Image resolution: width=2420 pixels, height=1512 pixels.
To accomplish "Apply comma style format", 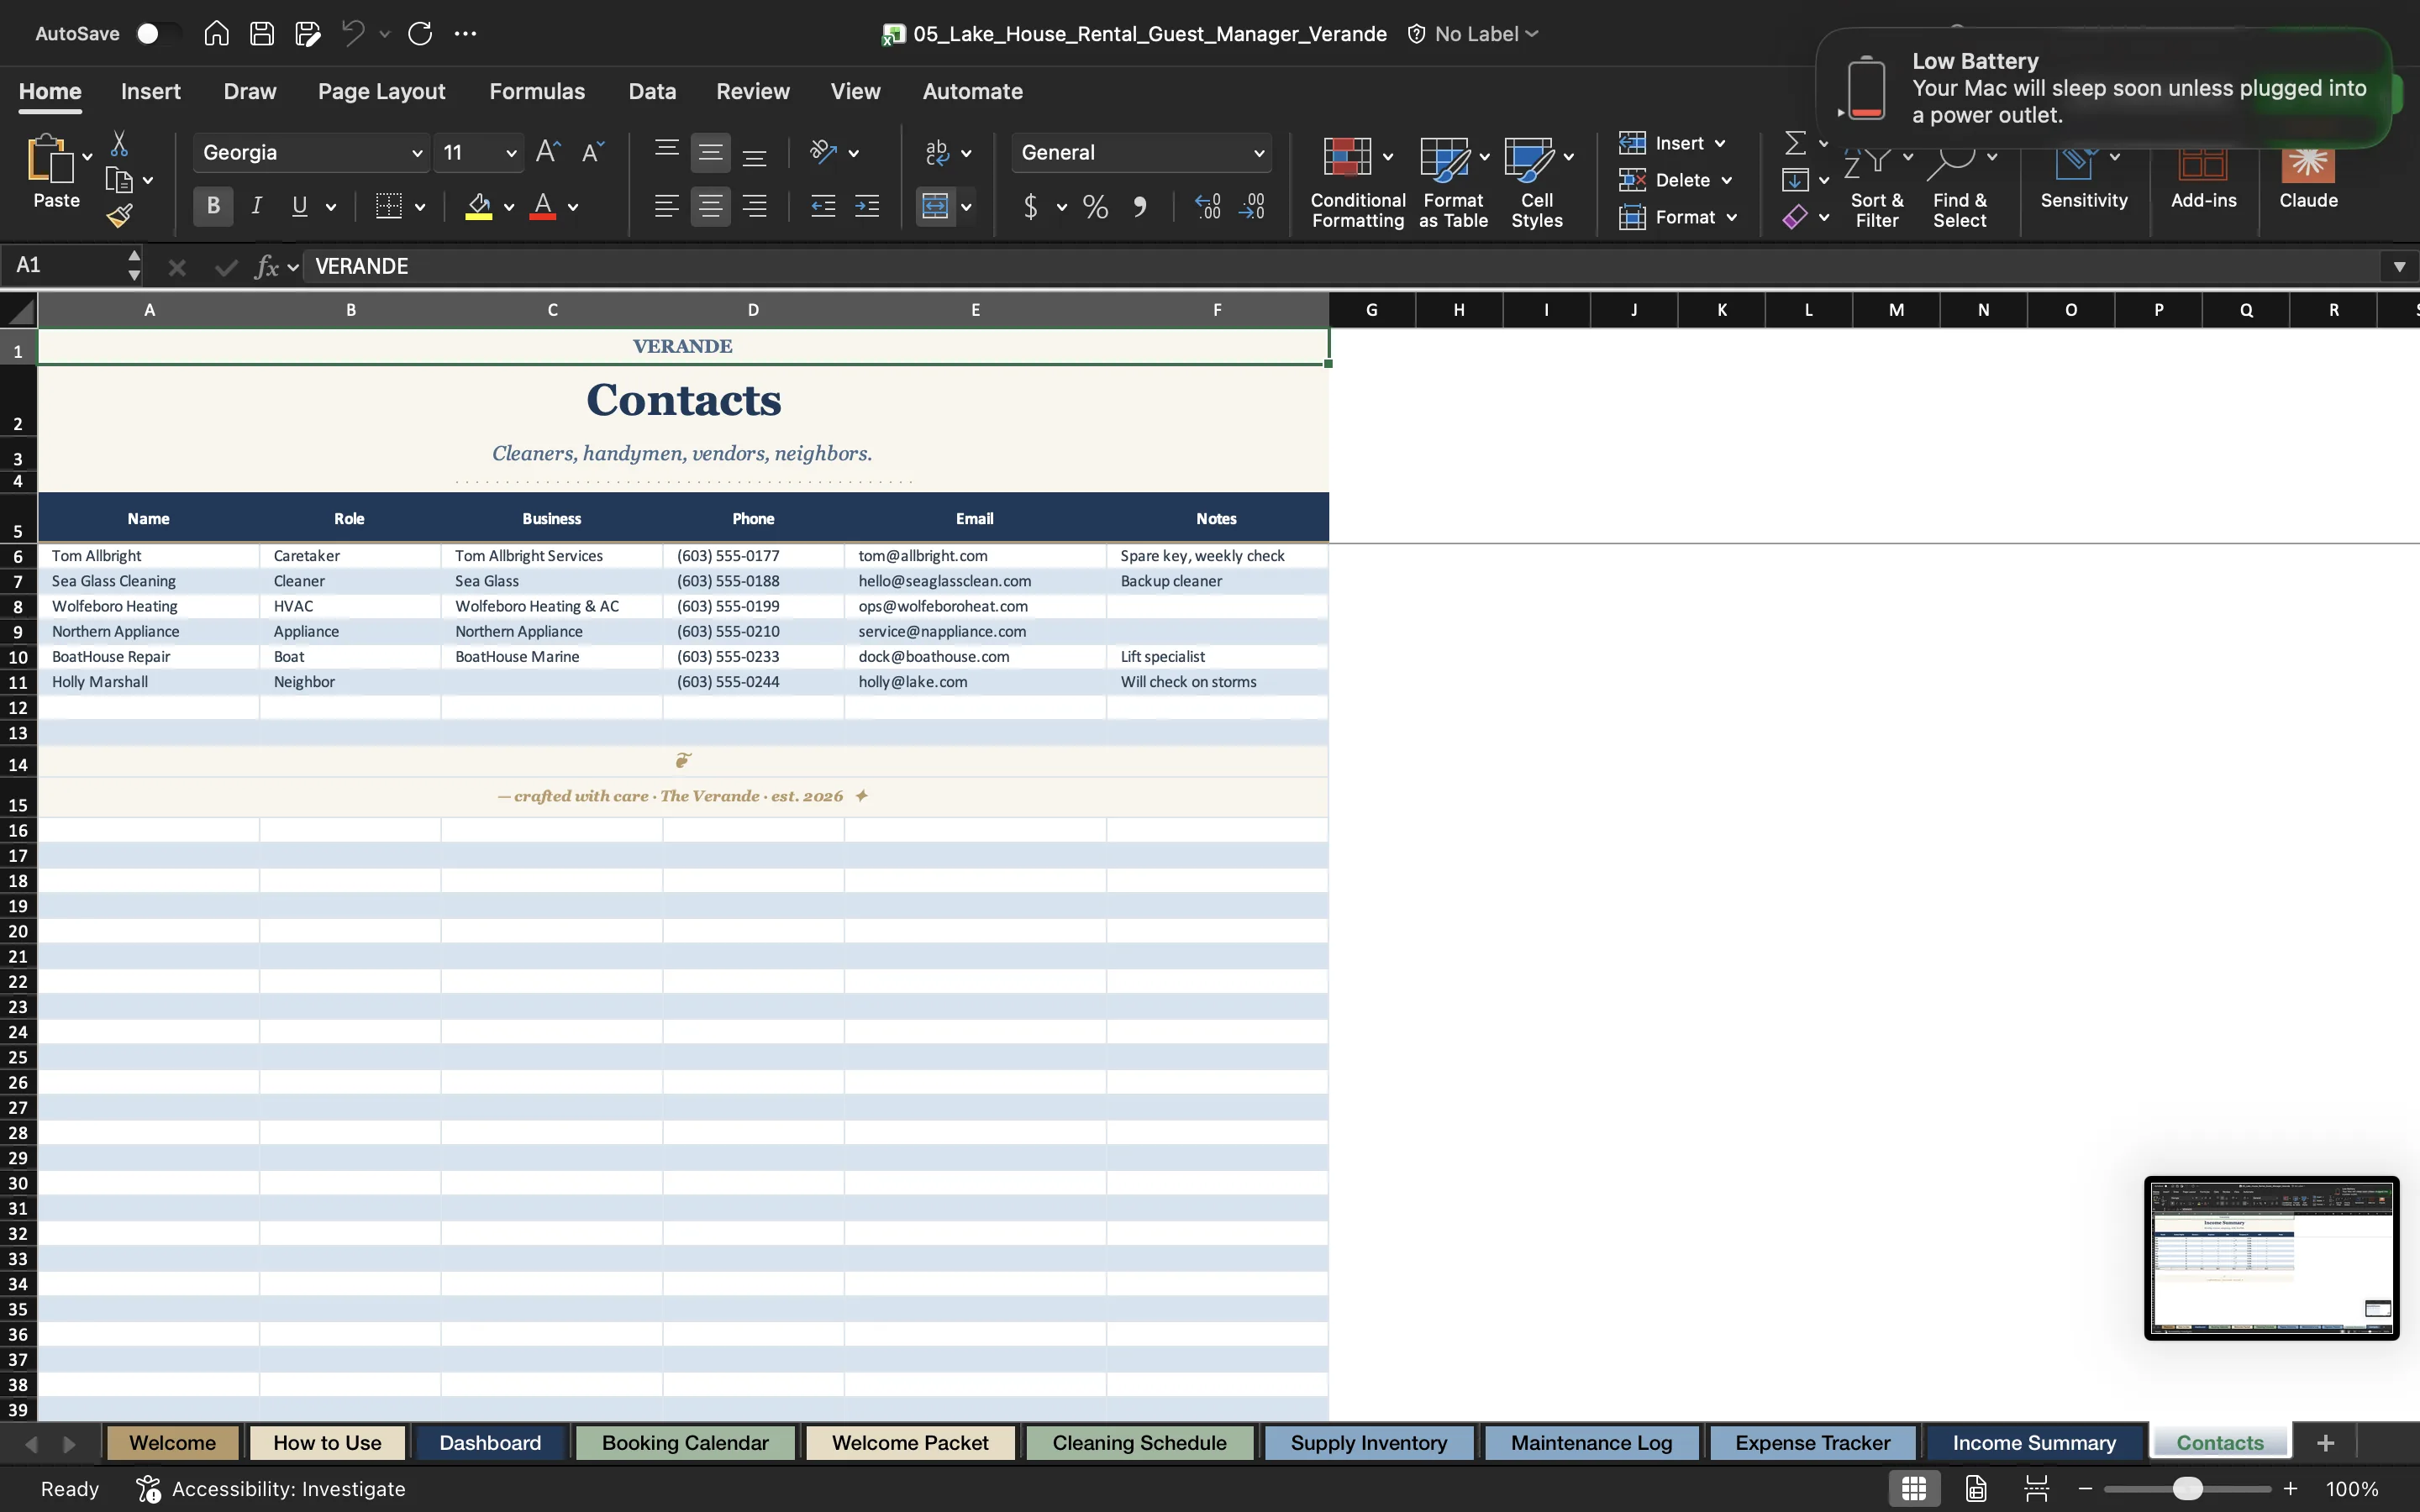I will click(x=1140, y=207).
